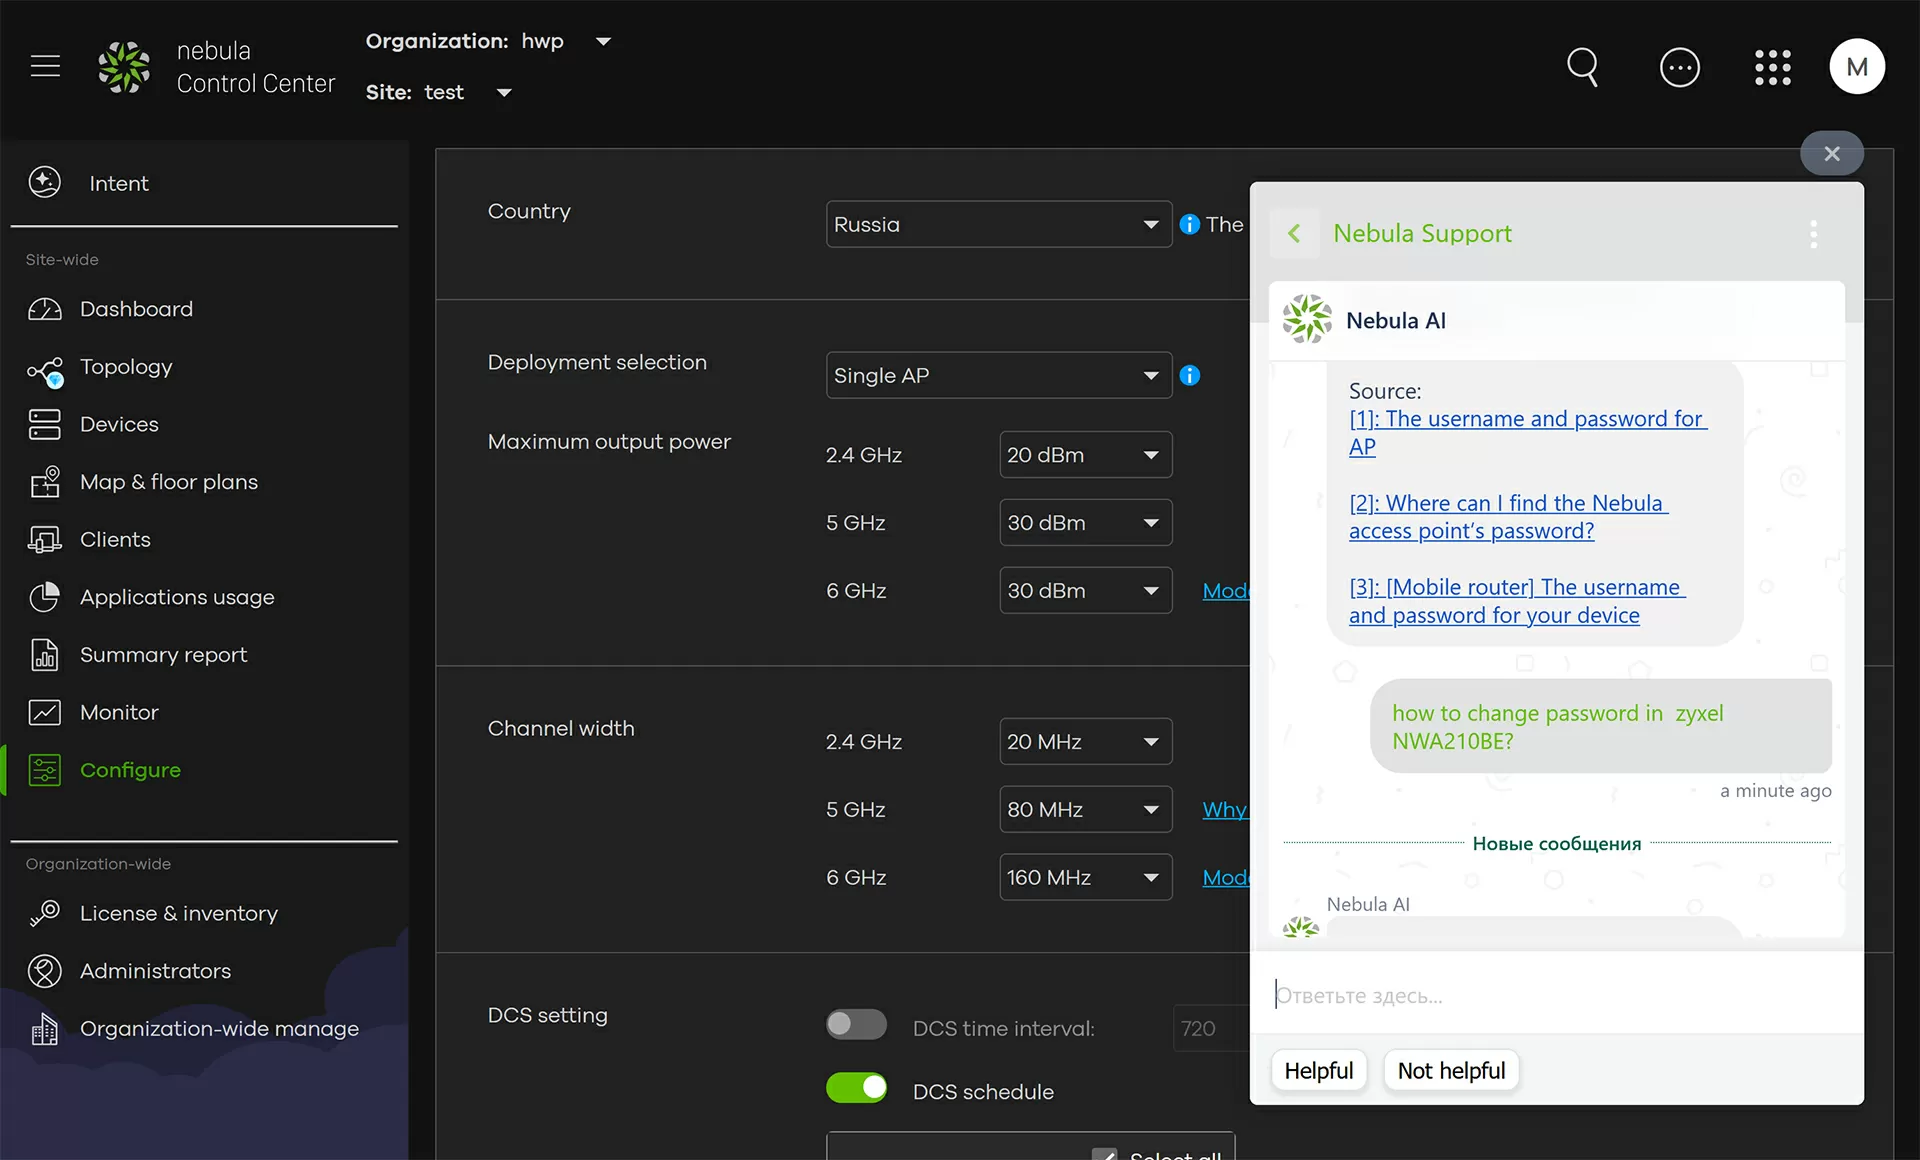Click Model link beside 6 GHz 160 MHz

[1226, 877]
